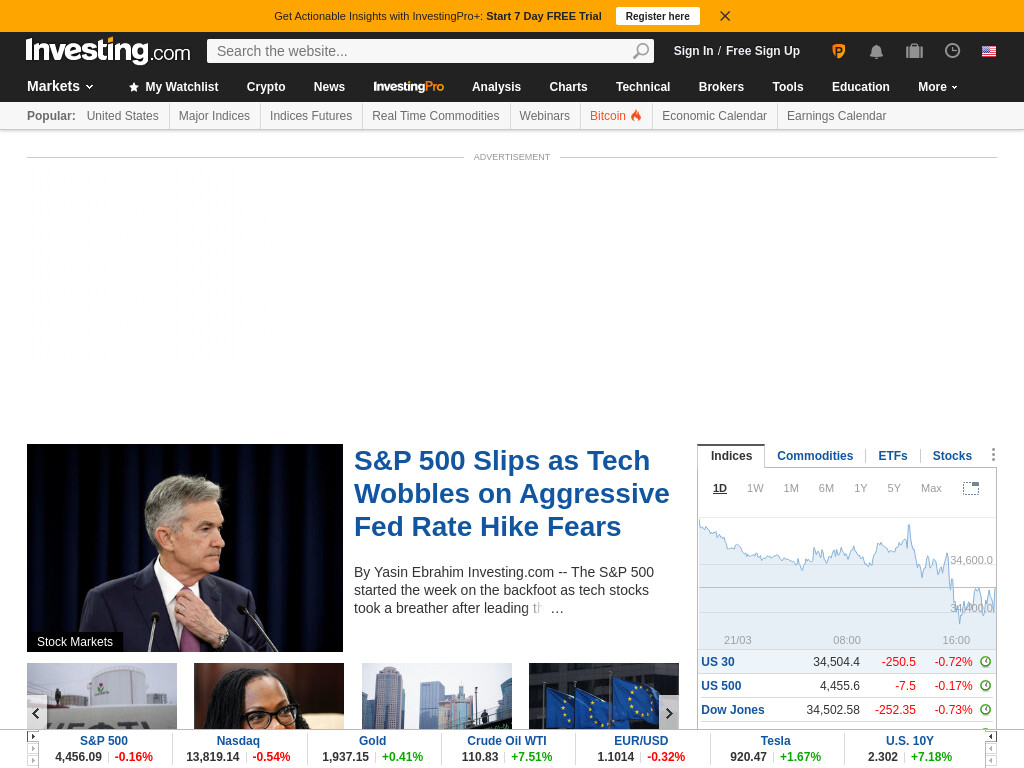The image size is (1024, 768).
Task: Open the InvestingPro shield icon
Action: [x=839, y=51]
